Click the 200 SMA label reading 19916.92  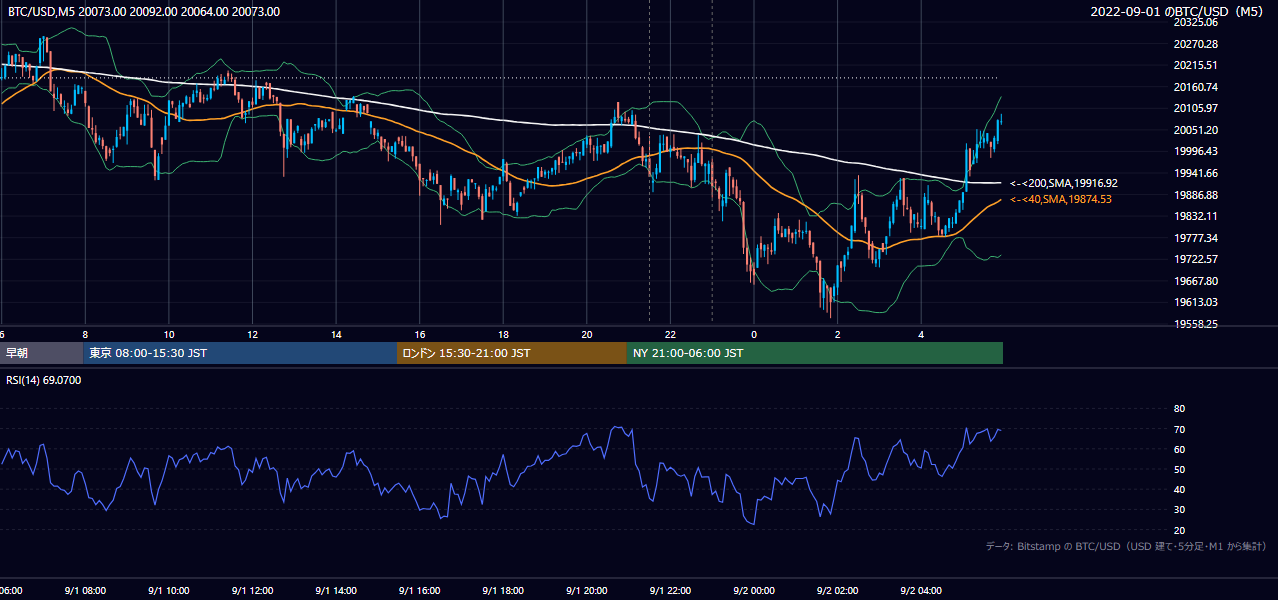(x=1064, y=183)
